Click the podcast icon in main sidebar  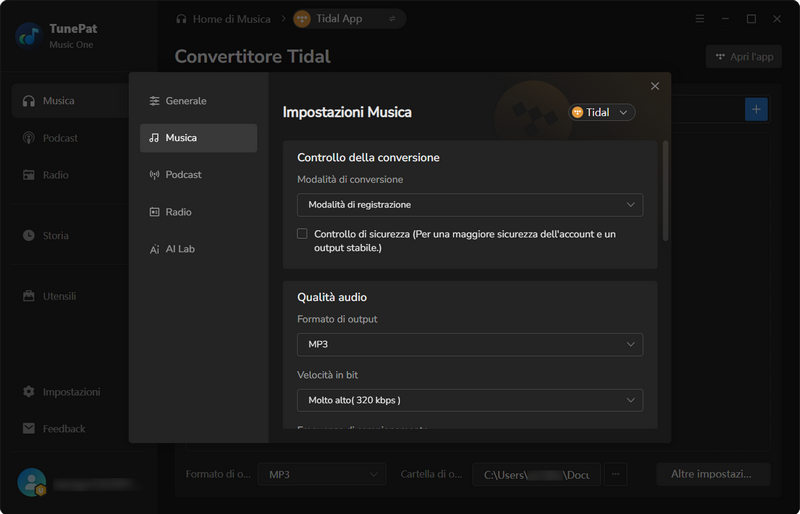tap(29, 138)
